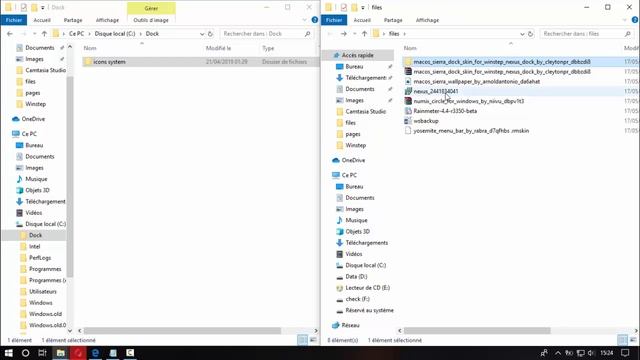Open OneDrive in Dock window sidebar
640x360 pixels.
point(33,119)
